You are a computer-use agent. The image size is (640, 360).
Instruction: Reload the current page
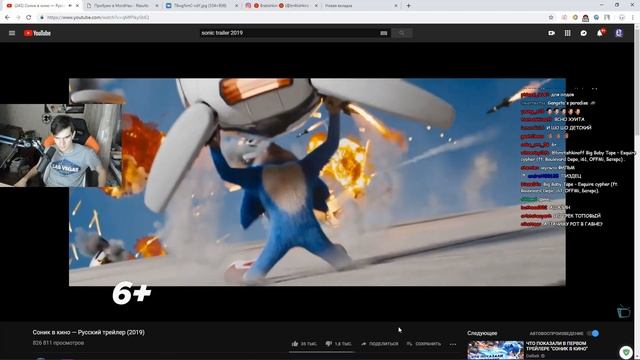tap(29, 18)
